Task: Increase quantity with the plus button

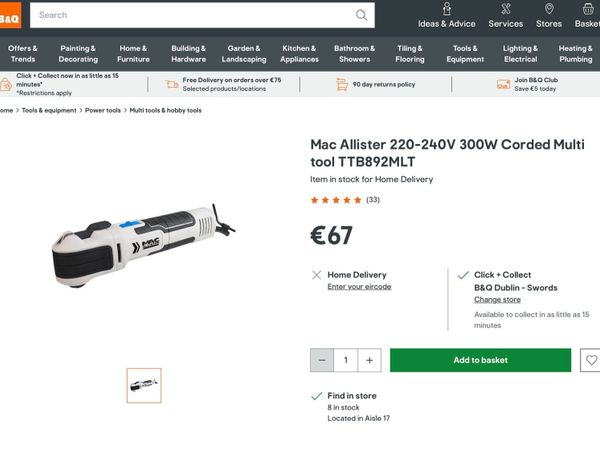Action: click(369, 360)
